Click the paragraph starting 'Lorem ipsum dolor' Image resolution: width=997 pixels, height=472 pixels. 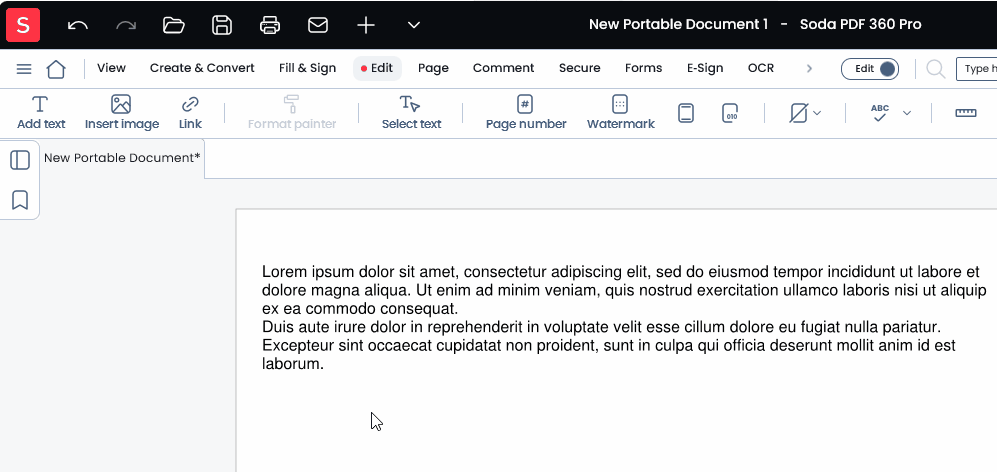click(623, 291)
